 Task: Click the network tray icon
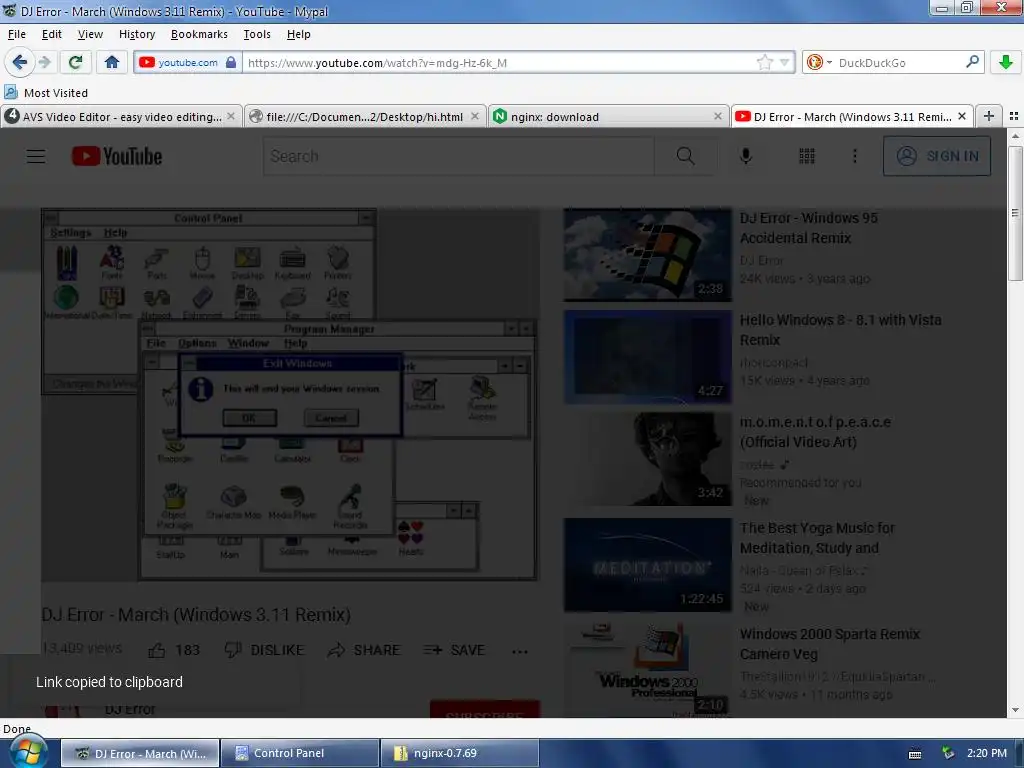tap(948, 753)
